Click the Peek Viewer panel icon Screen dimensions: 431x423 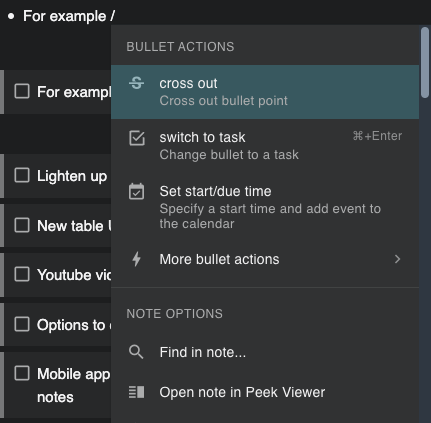coord(136,392)
